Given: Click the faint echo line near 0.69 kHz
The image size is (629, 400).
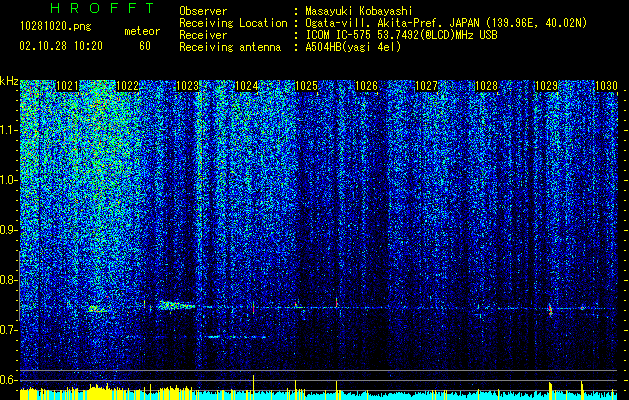Looking at the screenshot, I should (x=237, y=337).
